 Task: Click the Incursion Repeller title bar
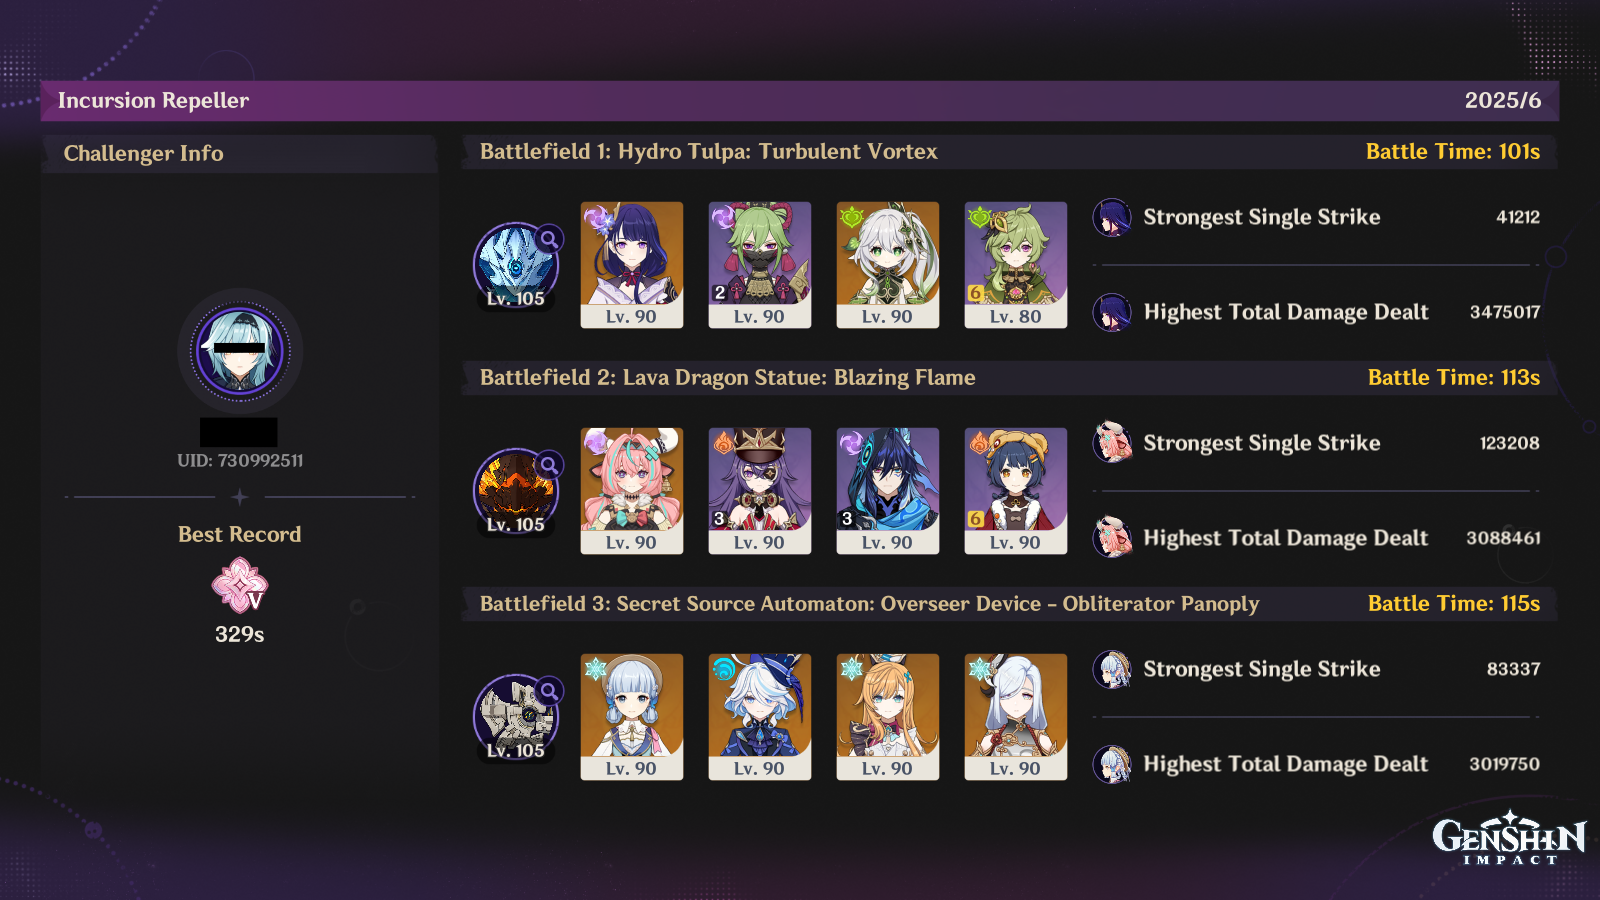pyautogui.click(x=800, y=101)
